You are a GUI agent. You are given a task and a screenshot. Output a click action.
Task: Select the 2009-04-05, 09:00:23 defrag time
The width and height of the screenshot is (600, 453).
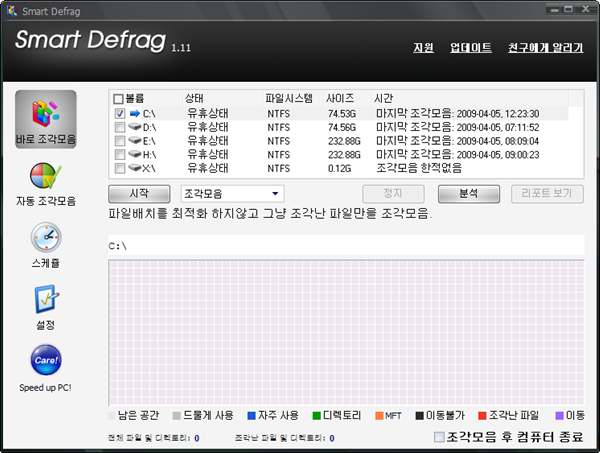click(x=498, y=155)
